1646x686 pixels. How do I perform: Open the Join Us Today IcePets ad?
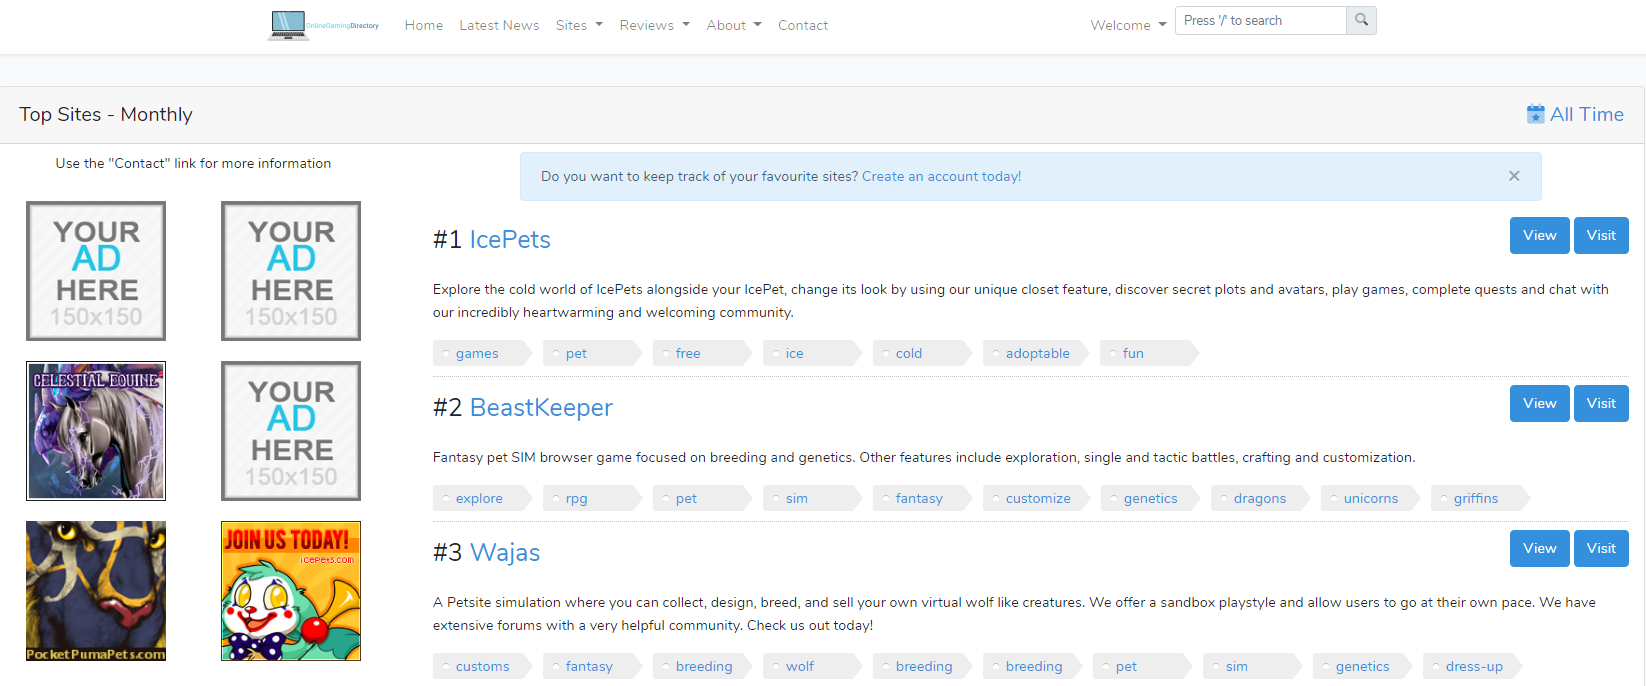pos(291,591)
